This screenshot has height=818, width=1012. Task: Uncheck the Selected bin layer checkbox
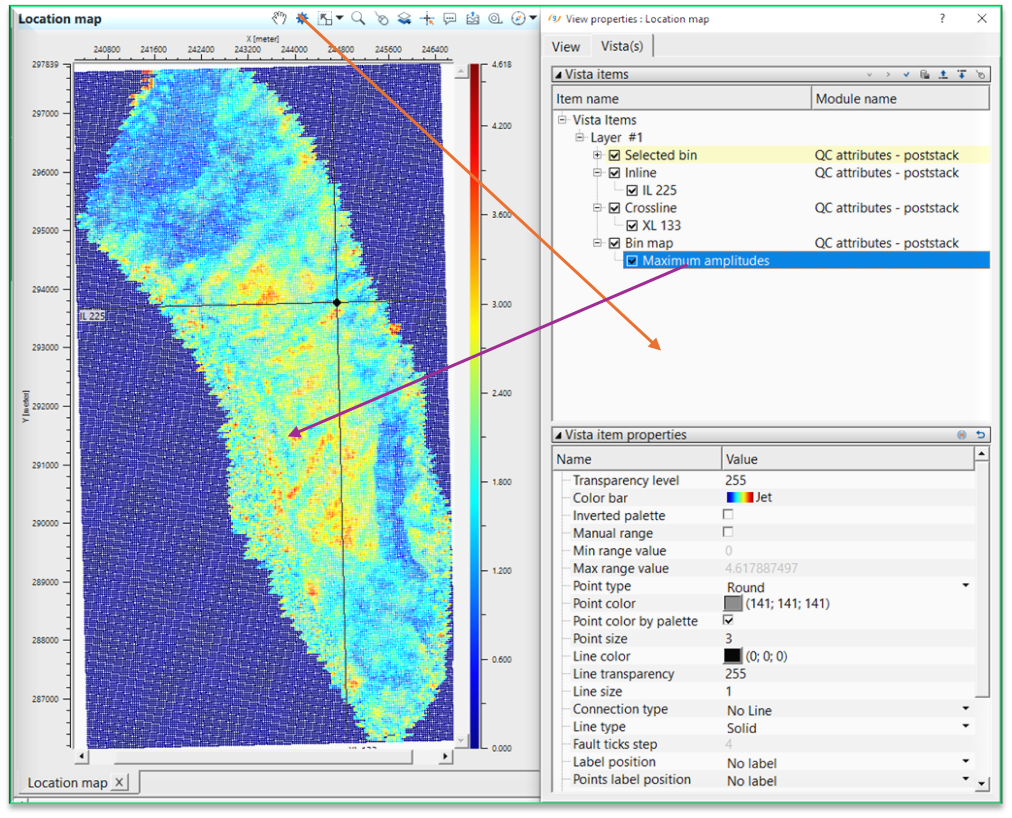[x=614, y=155]
